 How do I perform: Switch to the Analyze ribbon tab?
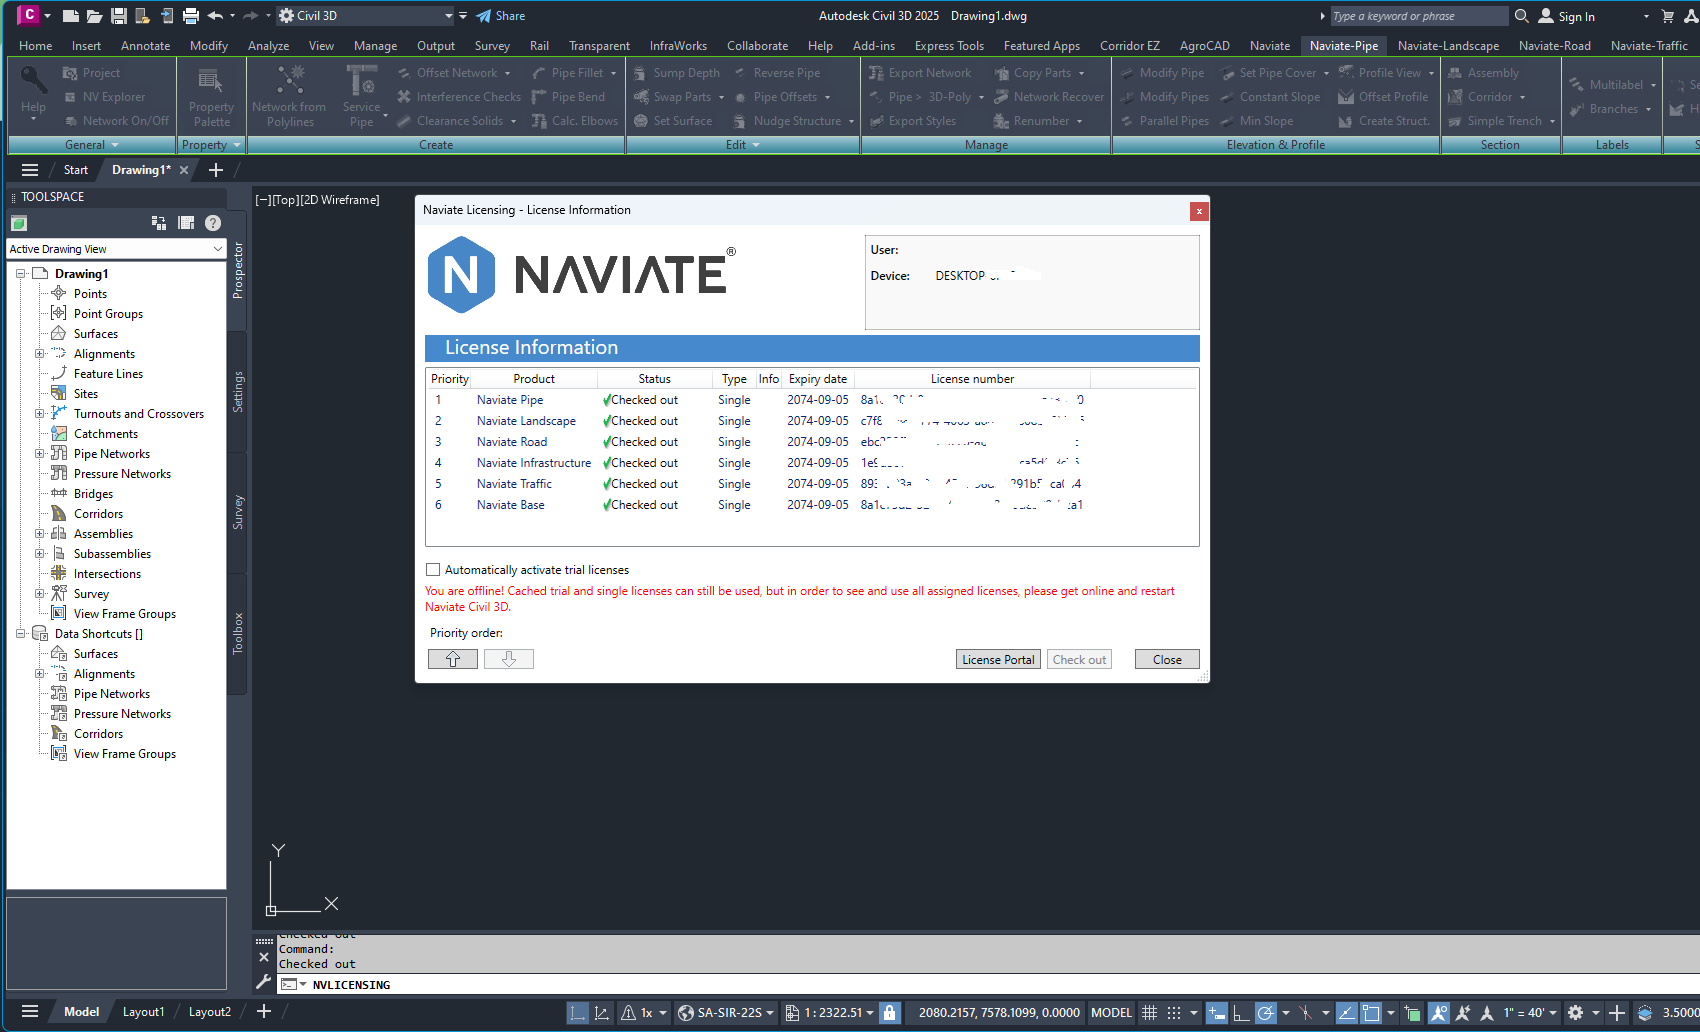(x=268, y=46)
